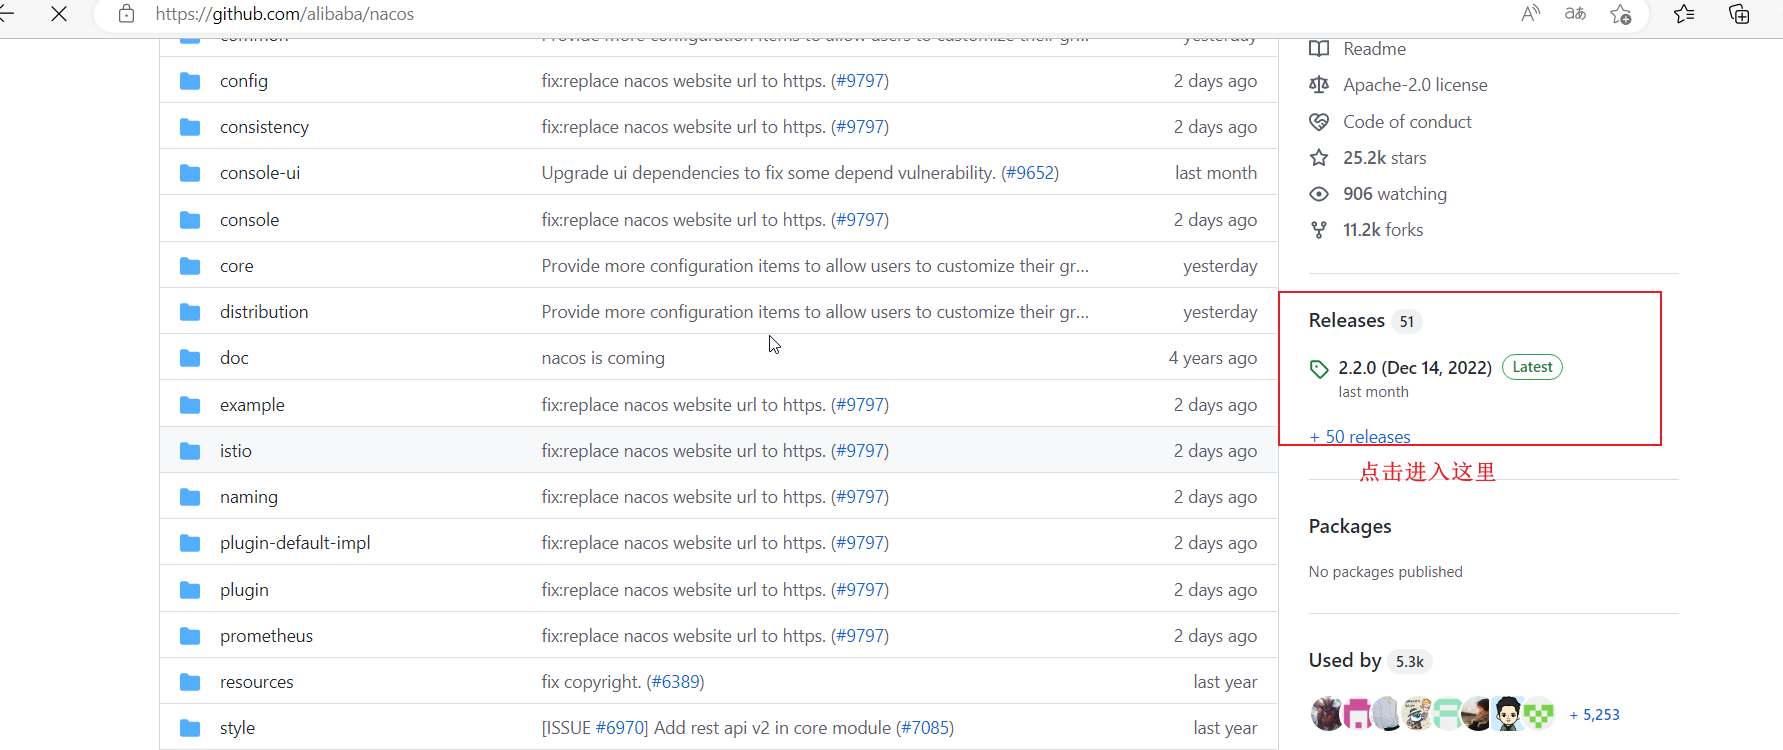Click the site info lock icon

click(126, 14)
